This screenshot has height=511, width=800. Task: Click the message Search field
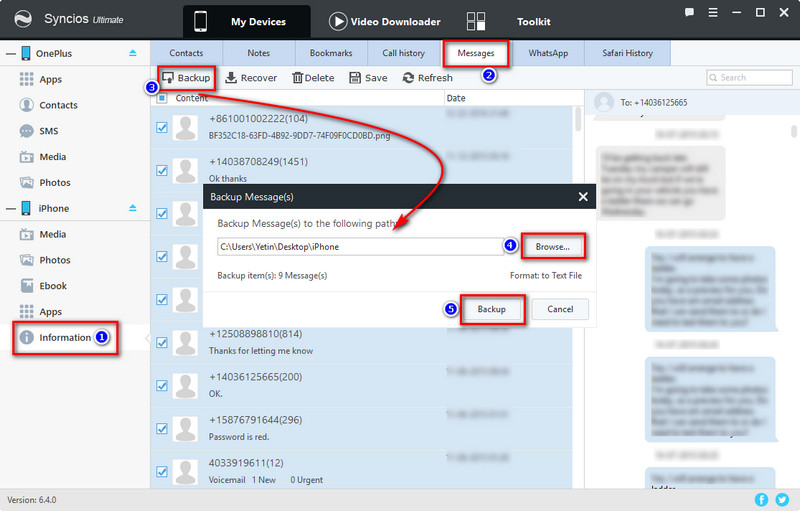pos(749,78)
